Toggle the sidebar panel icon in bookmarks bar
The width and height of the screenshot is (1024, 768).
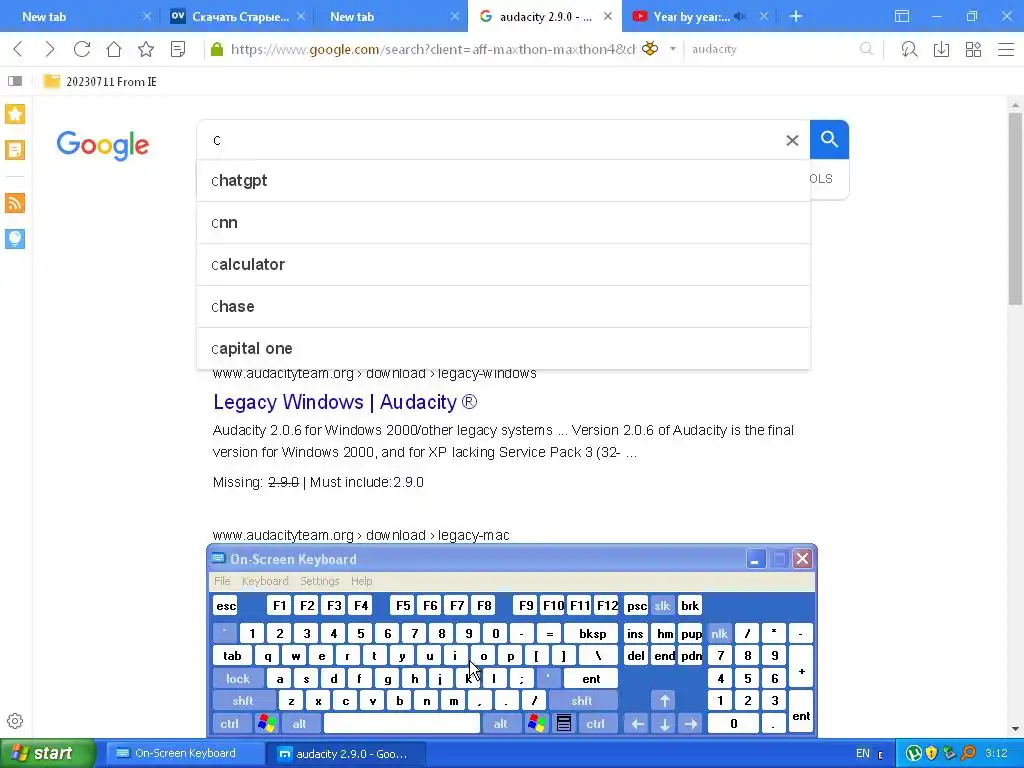coord(15,81)
